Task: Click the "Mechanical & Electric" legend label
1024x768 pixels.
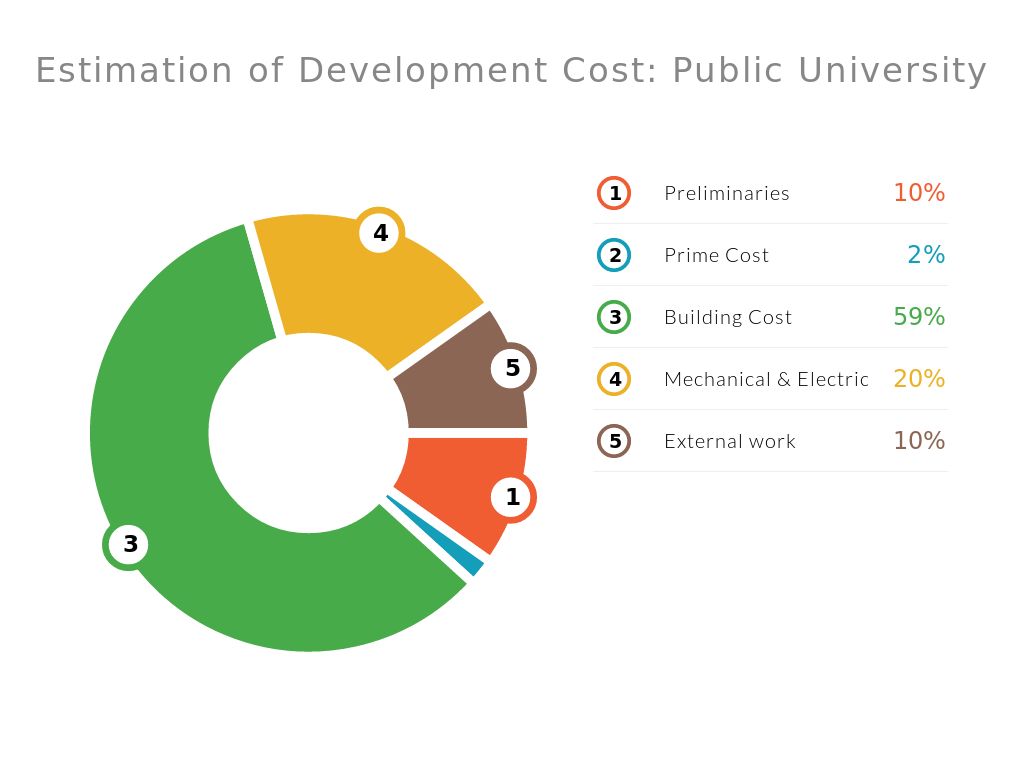Action: (766, 379)
